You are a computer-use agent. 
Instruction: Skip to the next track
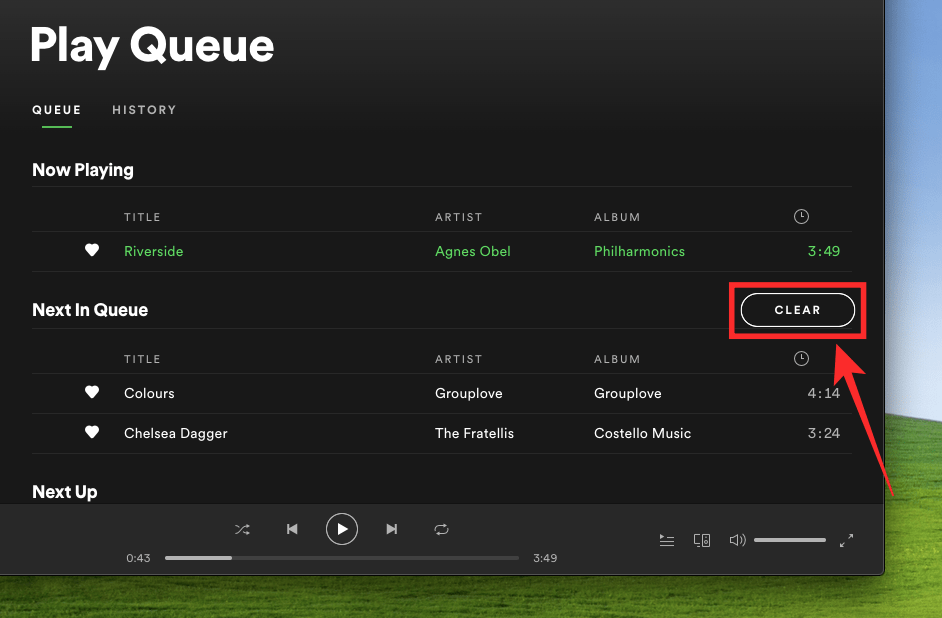[392, 529]
